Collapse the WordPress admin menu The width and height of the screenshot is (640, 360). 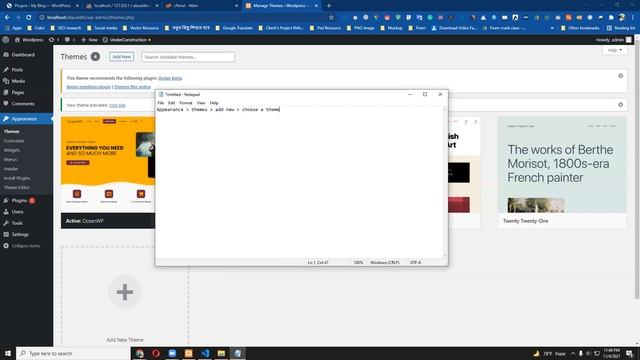pos(26,246)
